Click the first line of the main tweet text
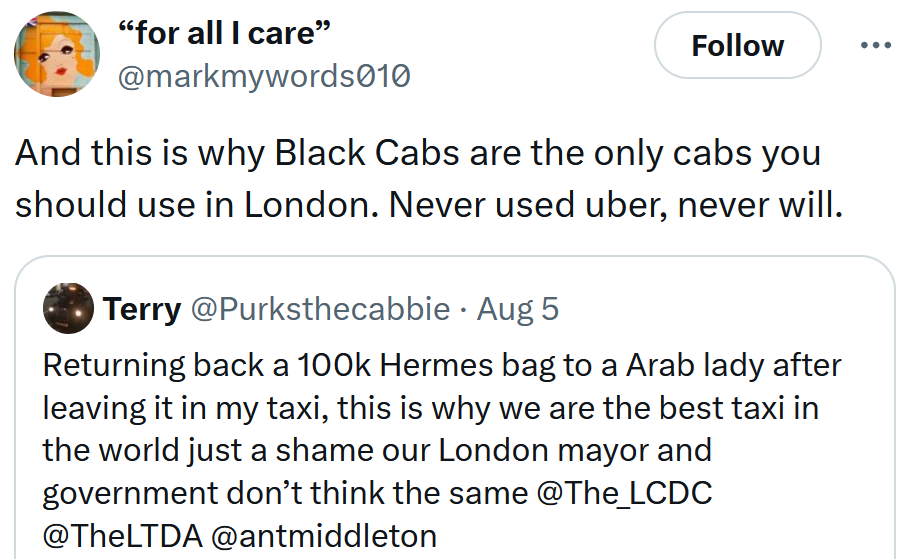 (x=418, y=154)
